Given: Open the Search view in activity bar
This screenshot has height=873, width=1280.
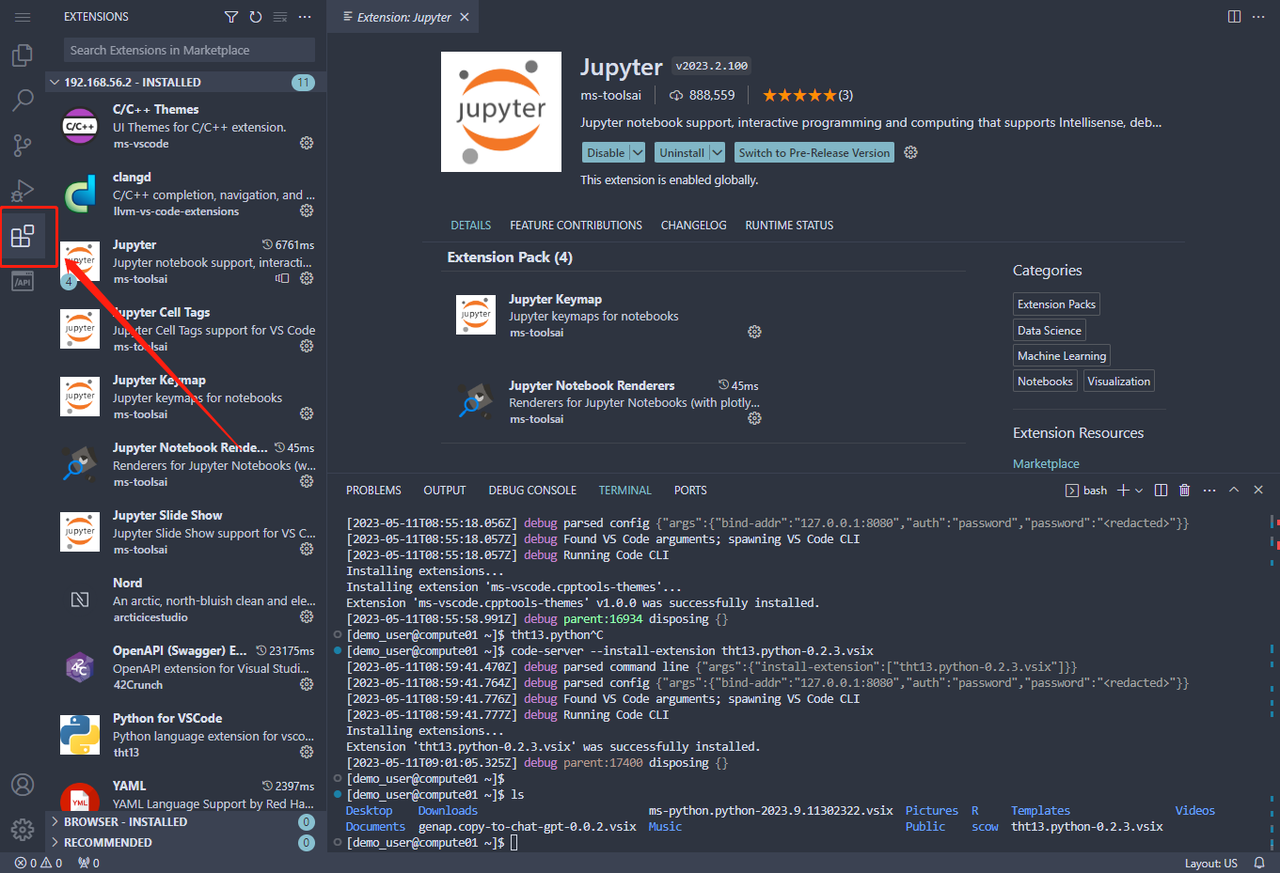Looking at the screenshot, I should click(22, 101).
